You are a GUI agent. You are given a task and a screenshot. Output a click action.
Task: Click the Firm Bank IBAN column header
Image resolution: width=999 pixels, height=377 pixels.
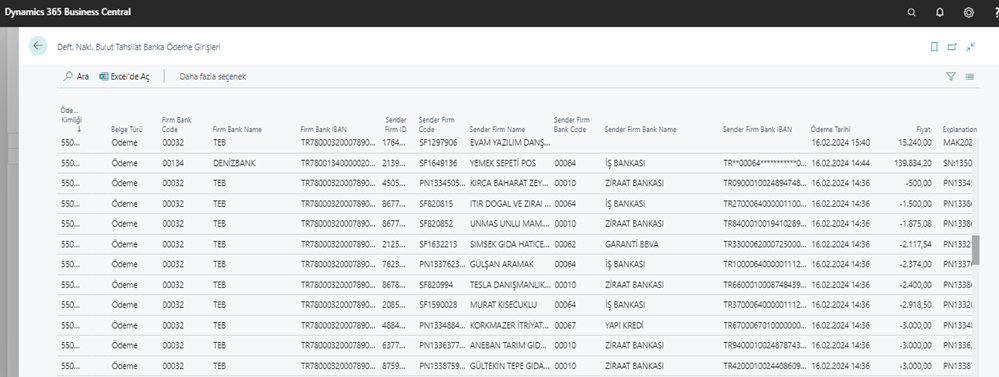[324, 129]
